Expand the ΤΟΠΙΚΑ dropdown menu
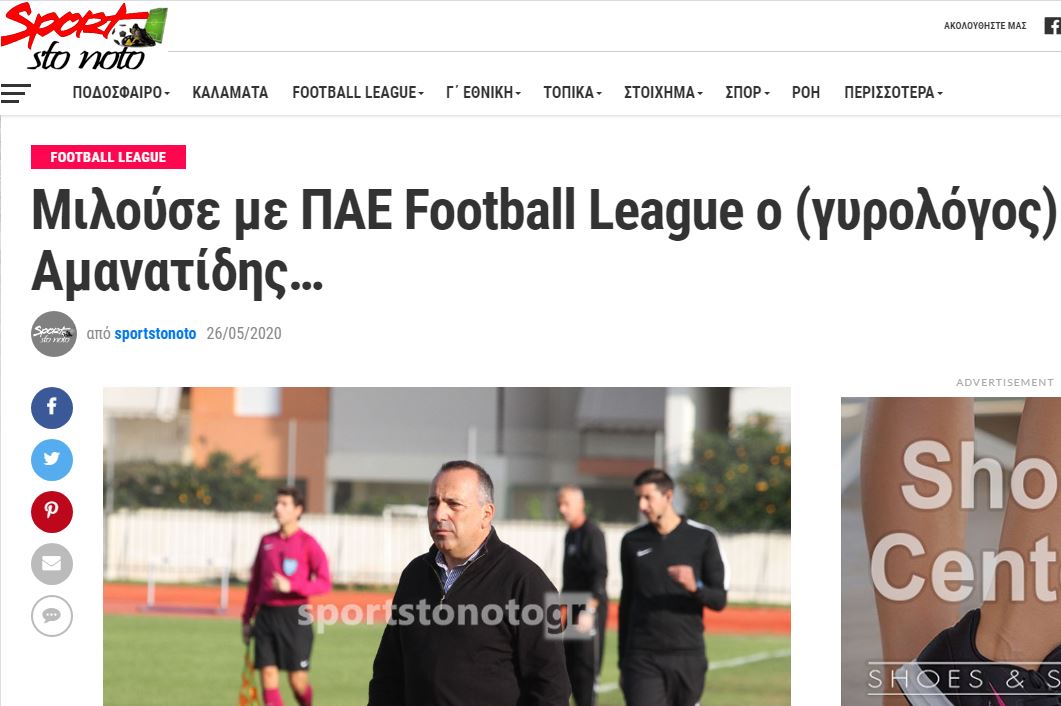 (x=572, y=93)
